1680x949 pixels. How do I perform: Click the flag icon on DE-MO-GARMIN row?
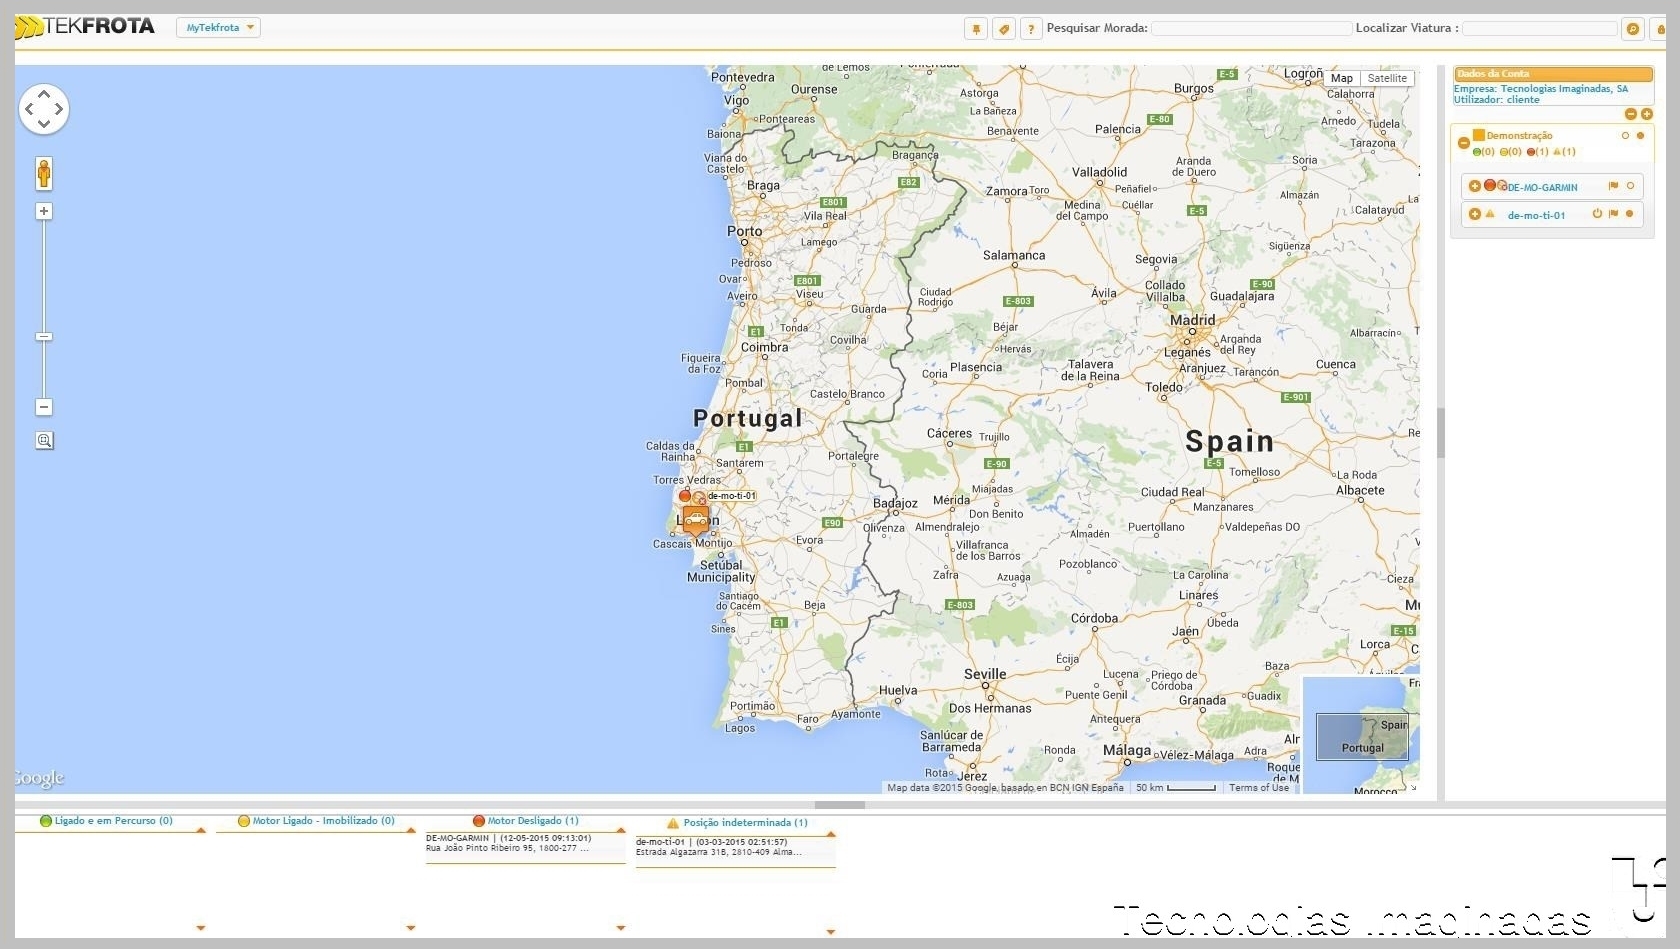[x=1613, y=186]
